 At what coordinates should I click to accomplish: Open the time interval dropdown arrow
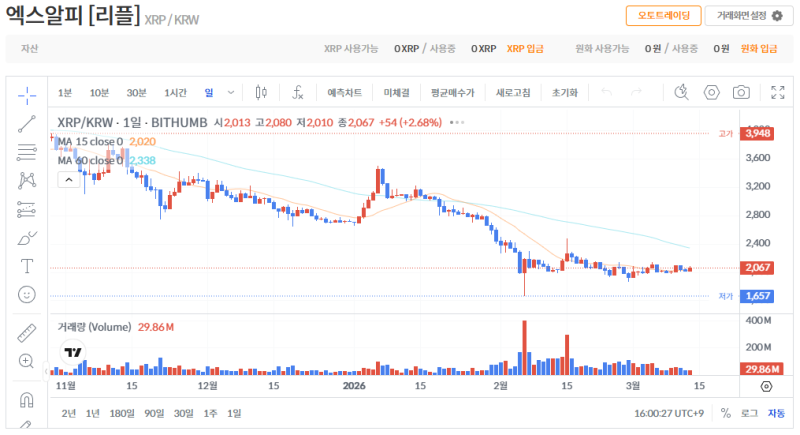pos(231,92)
